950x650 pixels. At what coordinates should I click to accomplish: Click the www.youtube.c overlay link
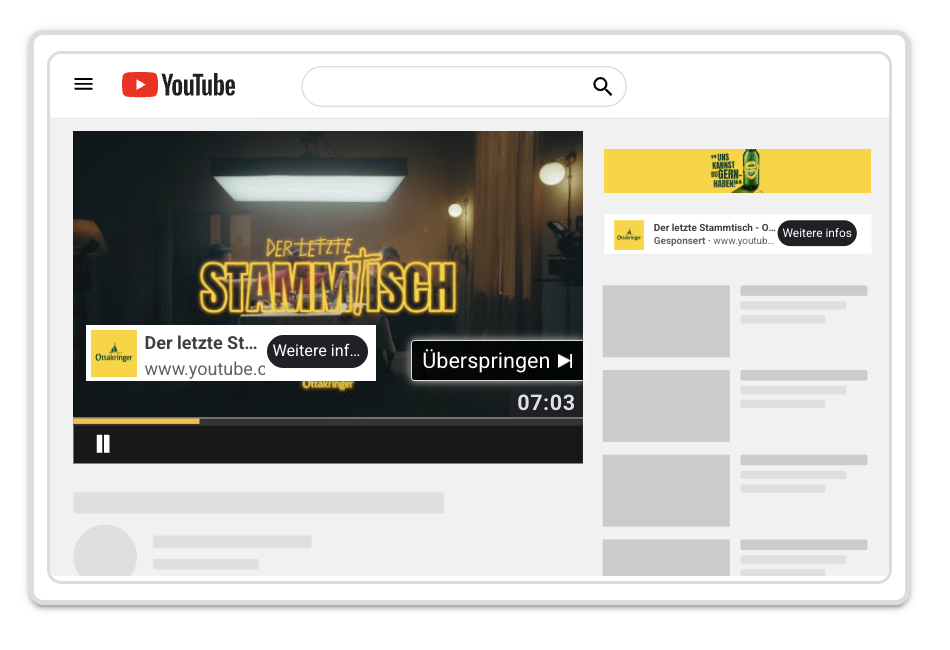tap(205, 369)
